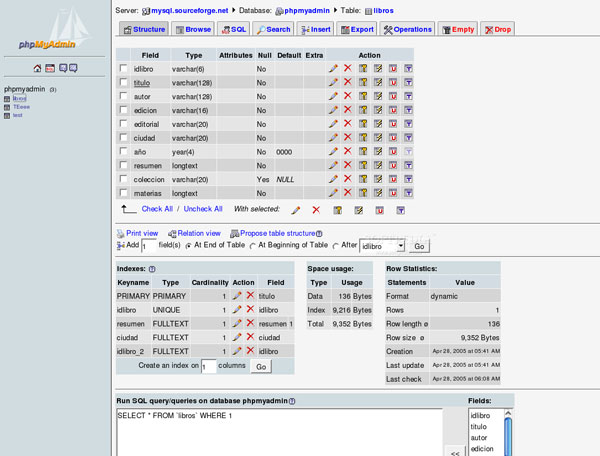The width and height of the screenshot is (600, 456).
Task: Click the Home icon in sidebar
Action: [38, 68]
